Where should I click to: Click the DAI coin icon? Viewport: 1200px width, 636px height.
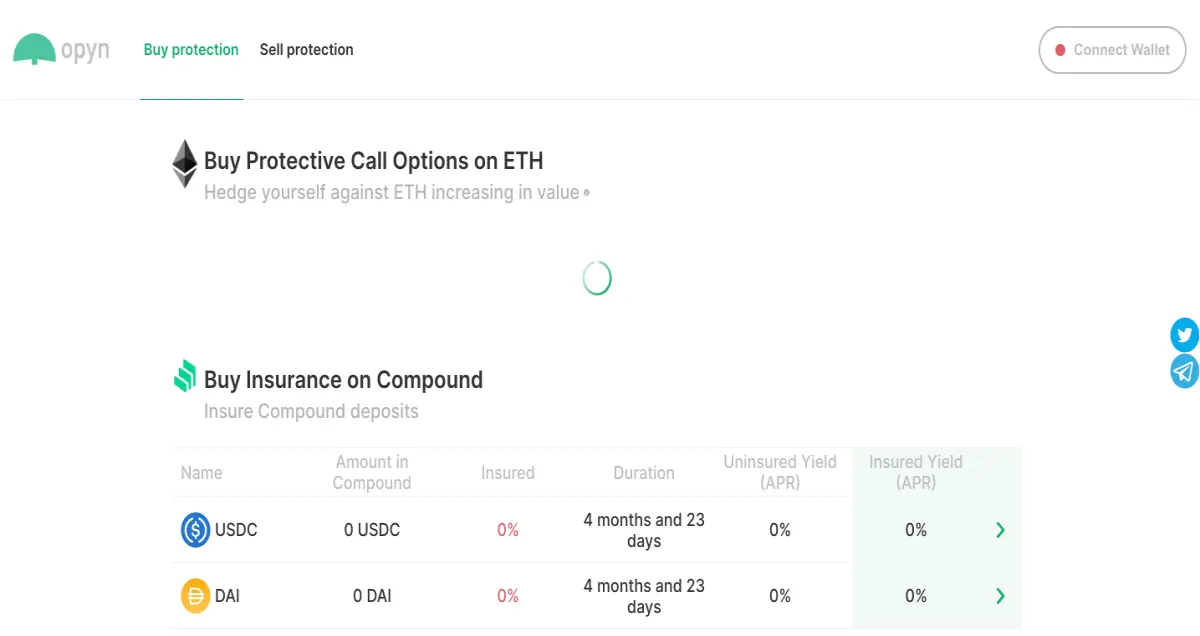[x=195, y=596]
